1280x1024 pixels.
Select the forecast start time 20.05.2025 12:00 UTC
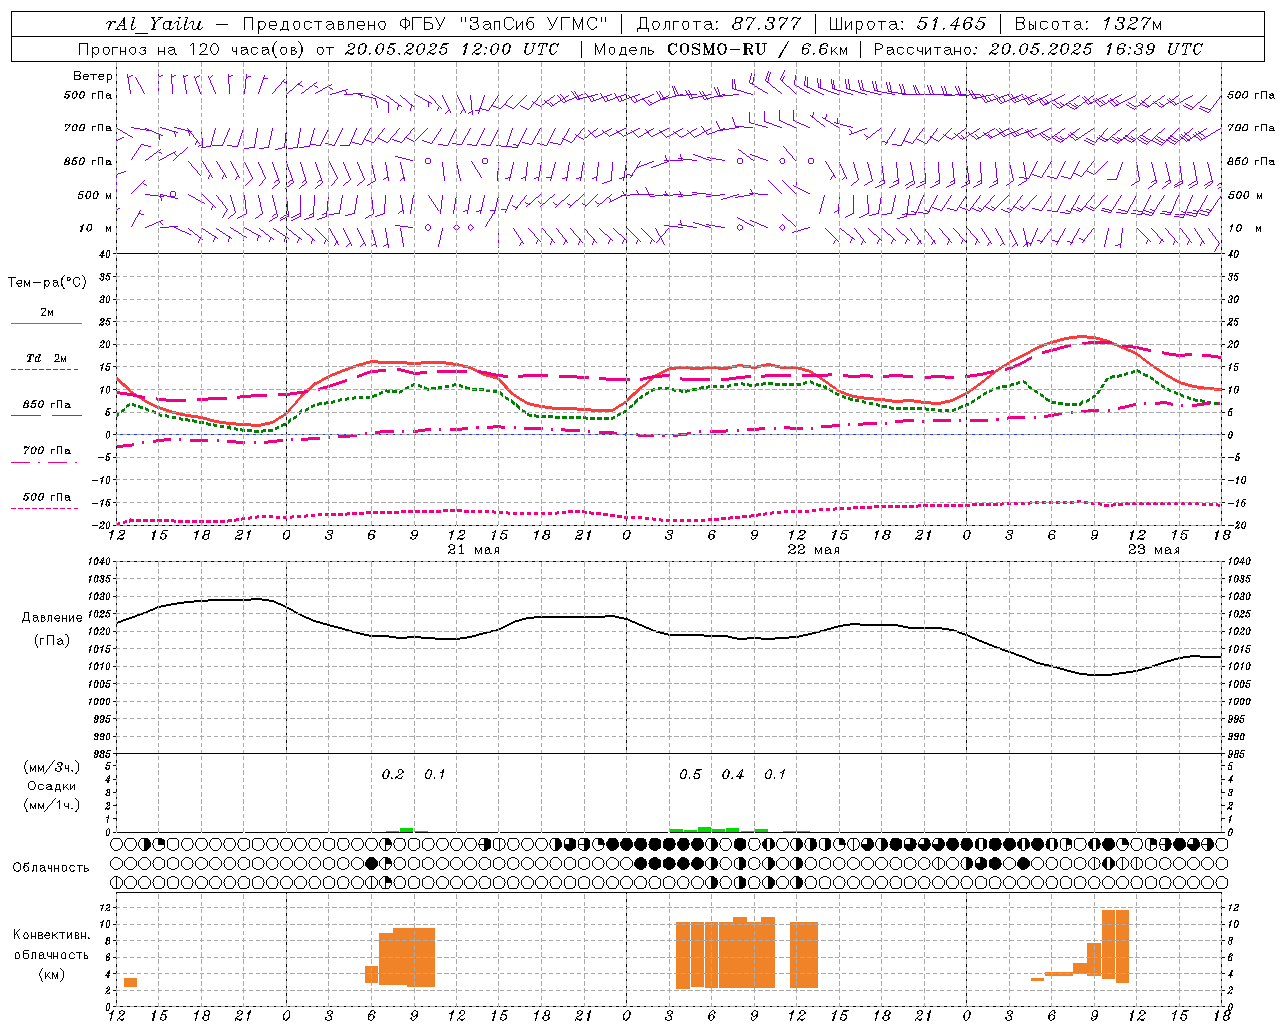[452, 49]
